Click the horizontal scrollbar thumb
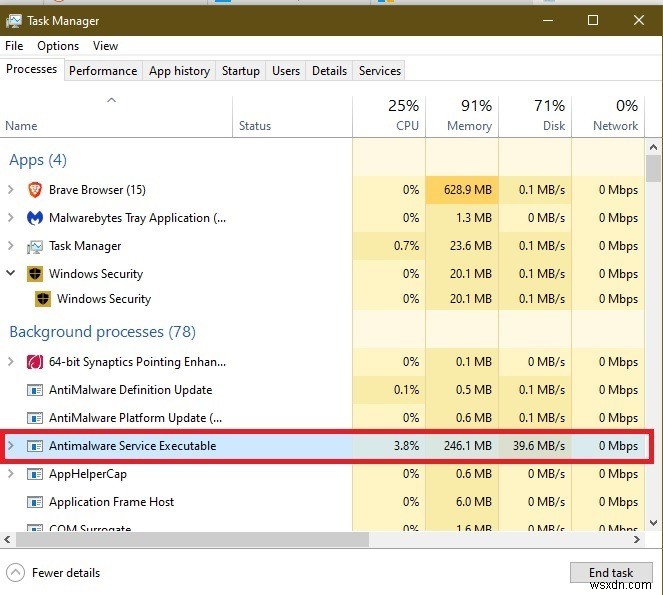 point(193,540)
